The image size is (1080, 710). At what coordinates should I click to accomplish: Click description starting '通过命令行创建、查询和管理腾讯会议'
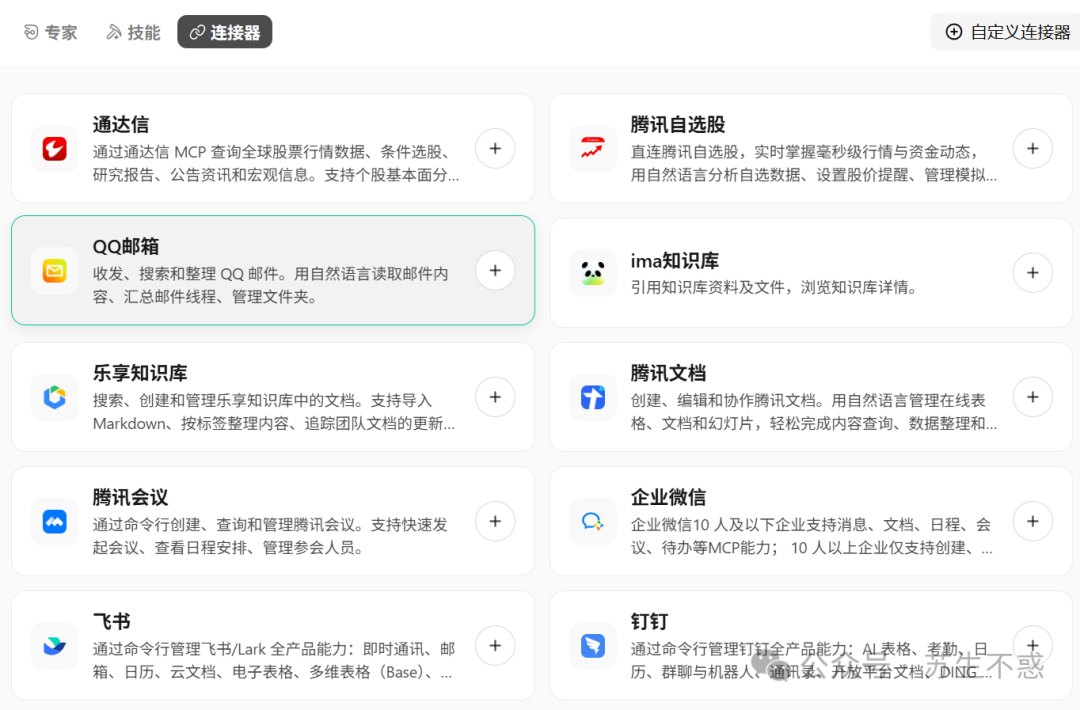tap(271, 536)
